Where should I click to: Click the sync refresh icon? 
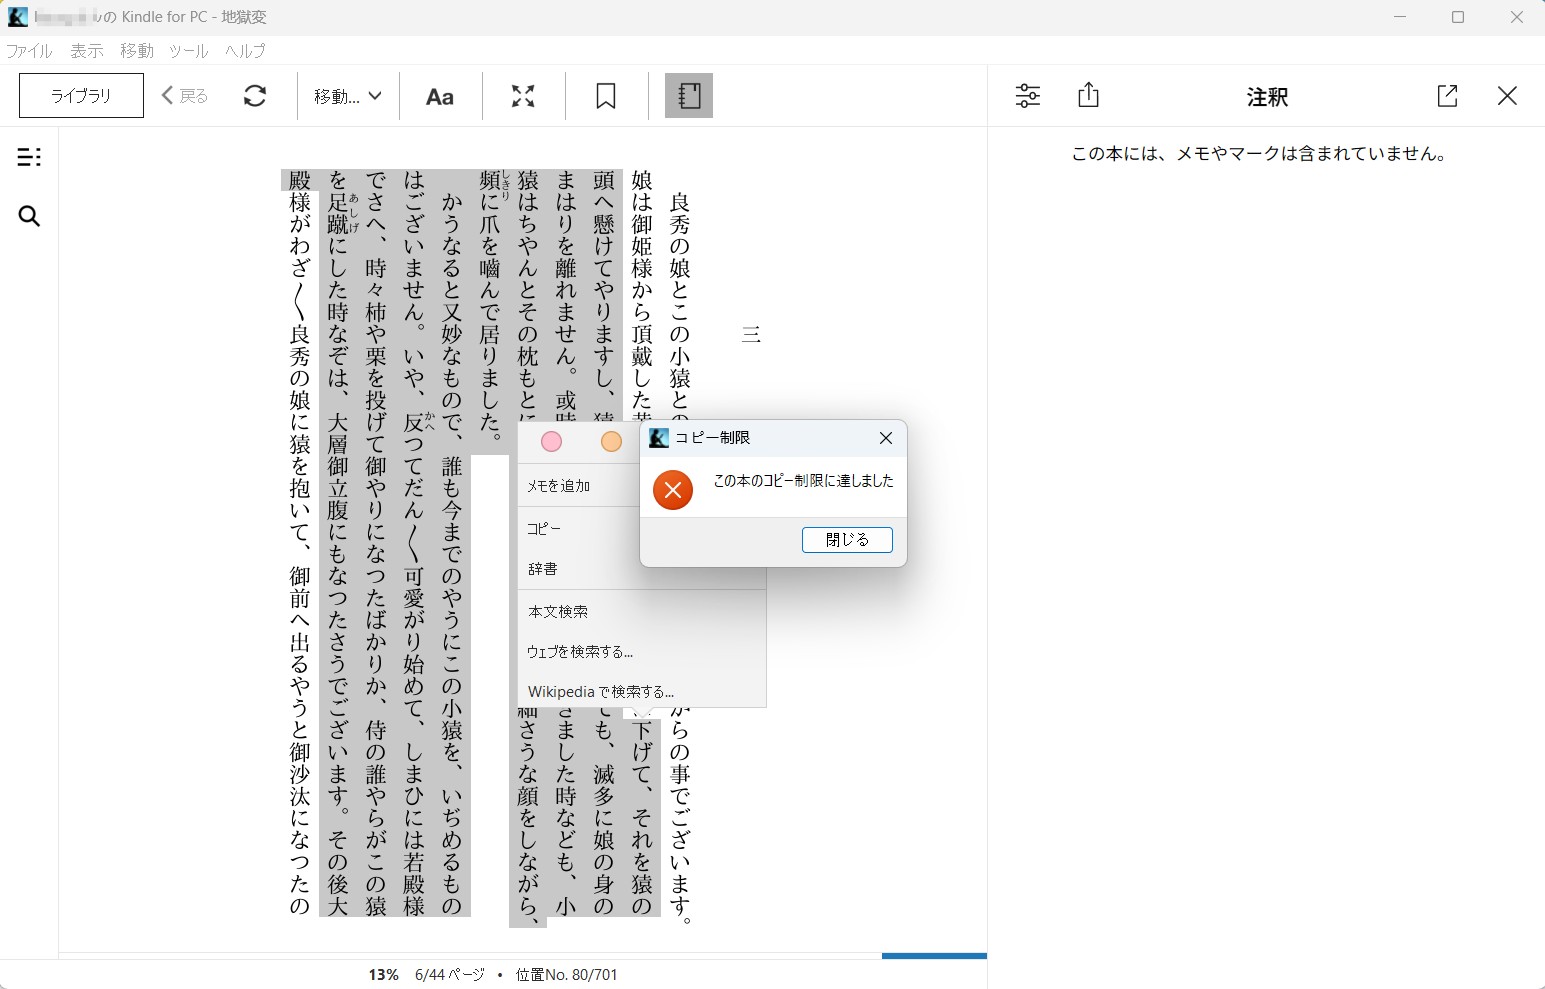(x=255, y=96)
